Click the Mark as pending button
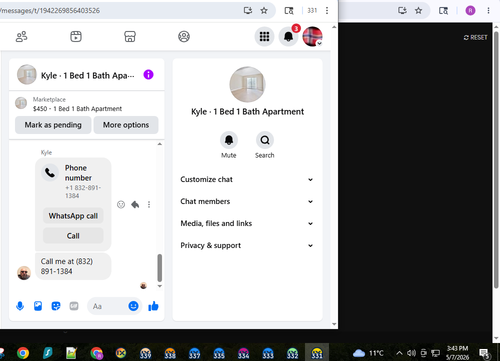This screenshot has height=361, width=500. 53,125
